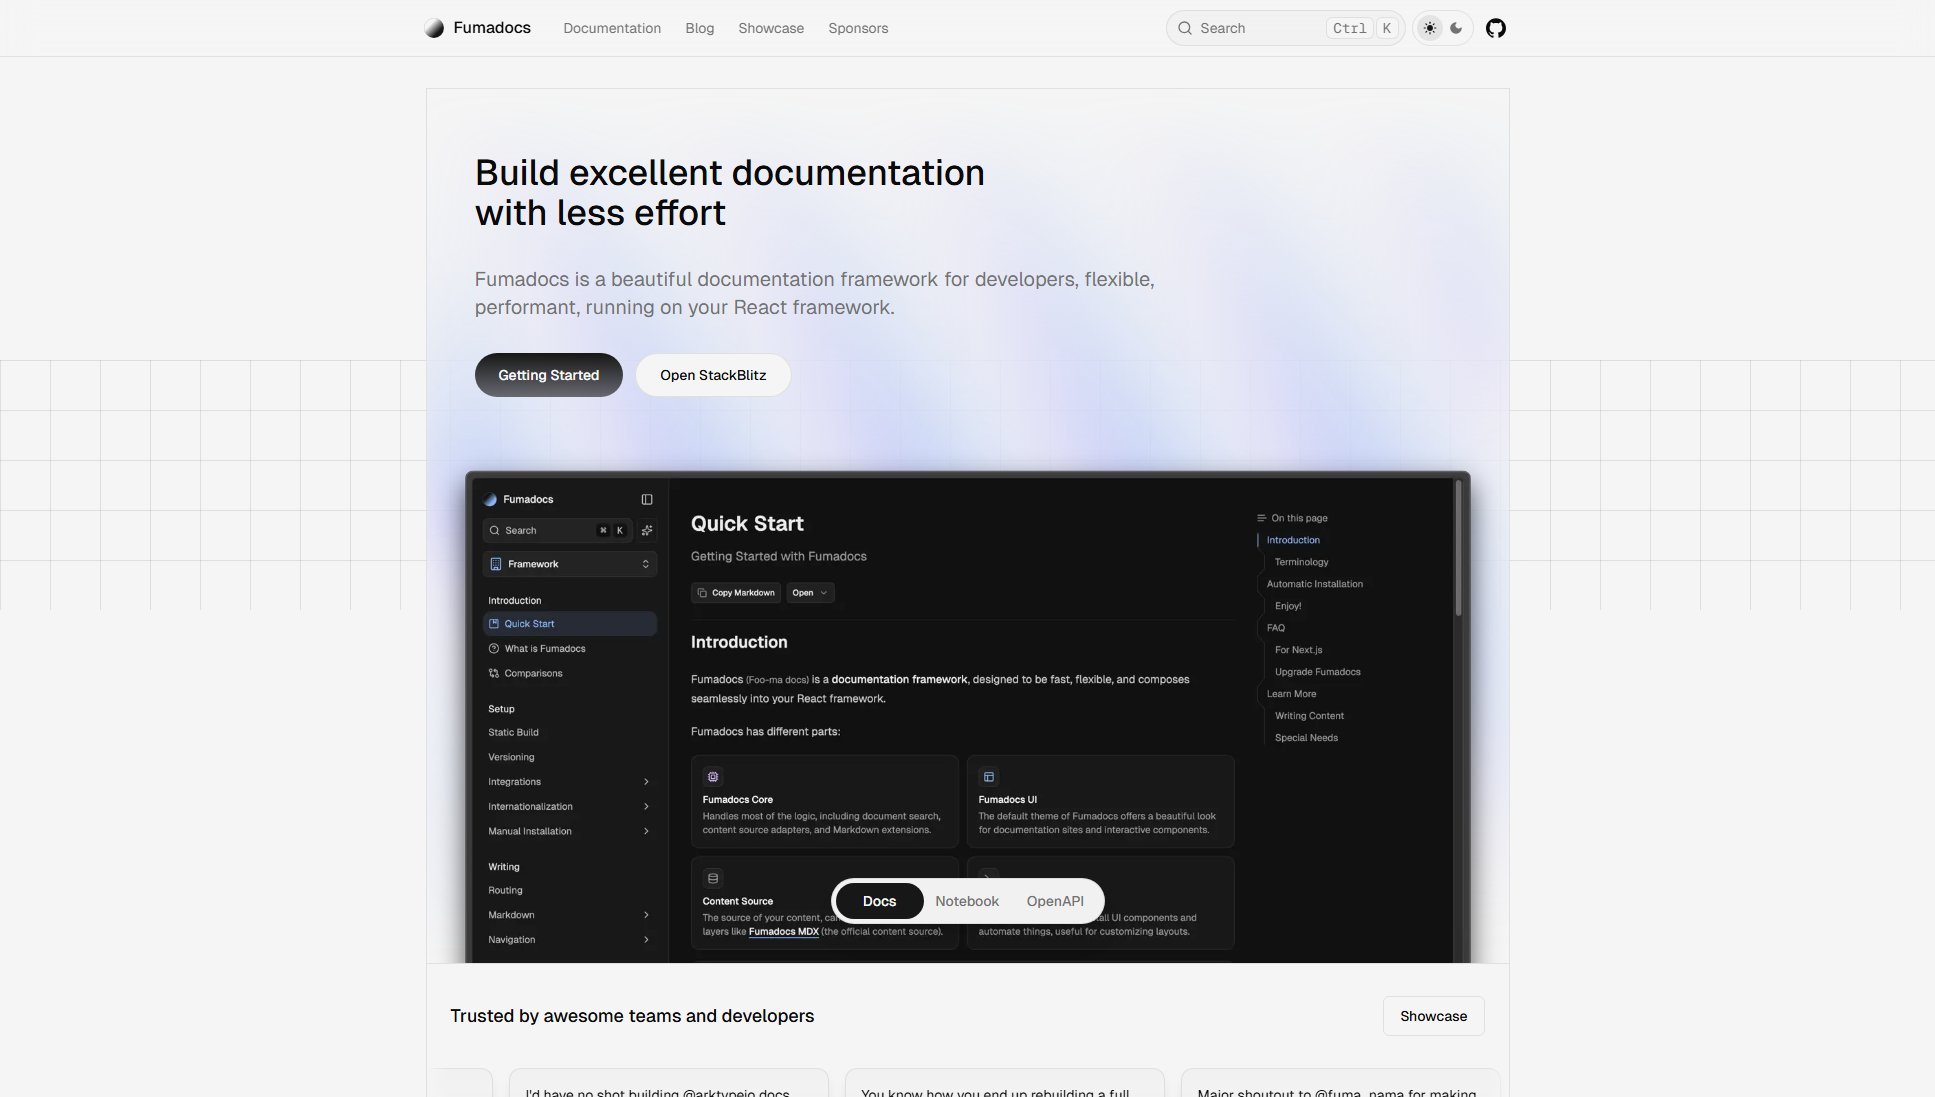This screenshot has width=1935, height=1097.
Task: Click the Content Source card icon
Action: pyautogui.click(x=713, y=878)
